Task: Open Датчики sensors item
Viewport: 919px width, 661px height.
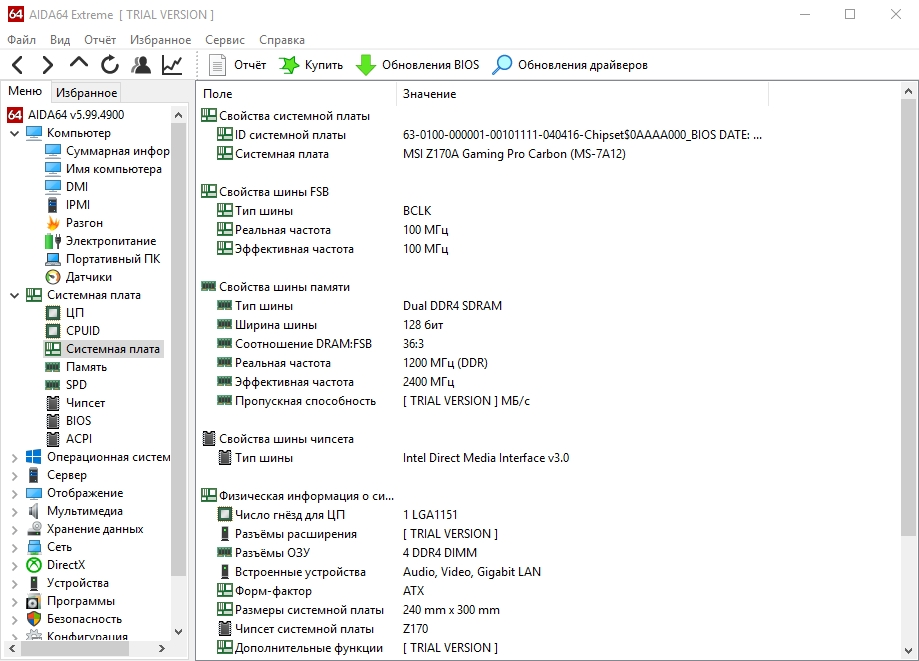Action: (79, 277)
